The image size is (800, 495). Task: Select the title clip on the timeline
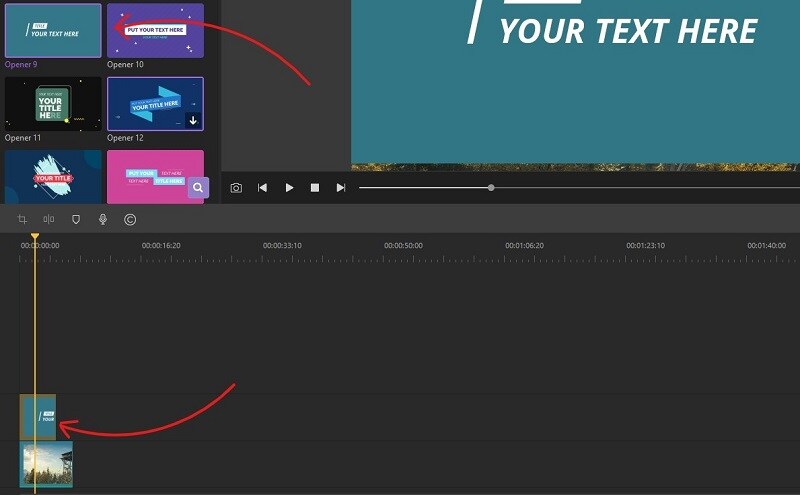point(38,417)
